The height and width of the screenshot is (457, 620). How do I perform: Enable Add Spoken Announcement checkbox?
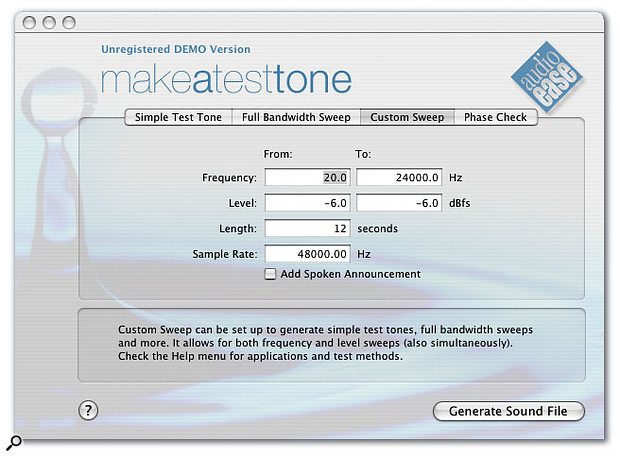click(270, 274)
